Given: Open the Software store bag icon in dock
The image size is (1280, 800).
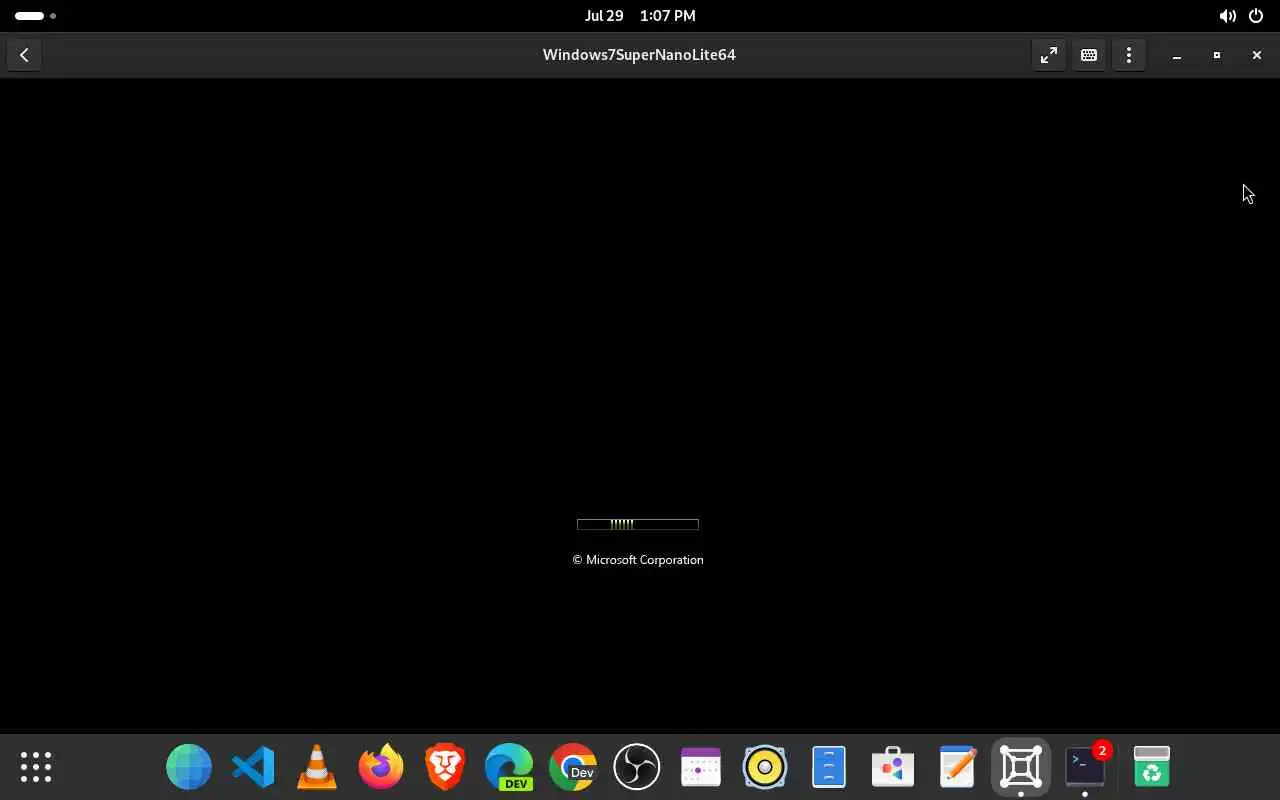Looking at the screenshot, I should tap(893, 767).
